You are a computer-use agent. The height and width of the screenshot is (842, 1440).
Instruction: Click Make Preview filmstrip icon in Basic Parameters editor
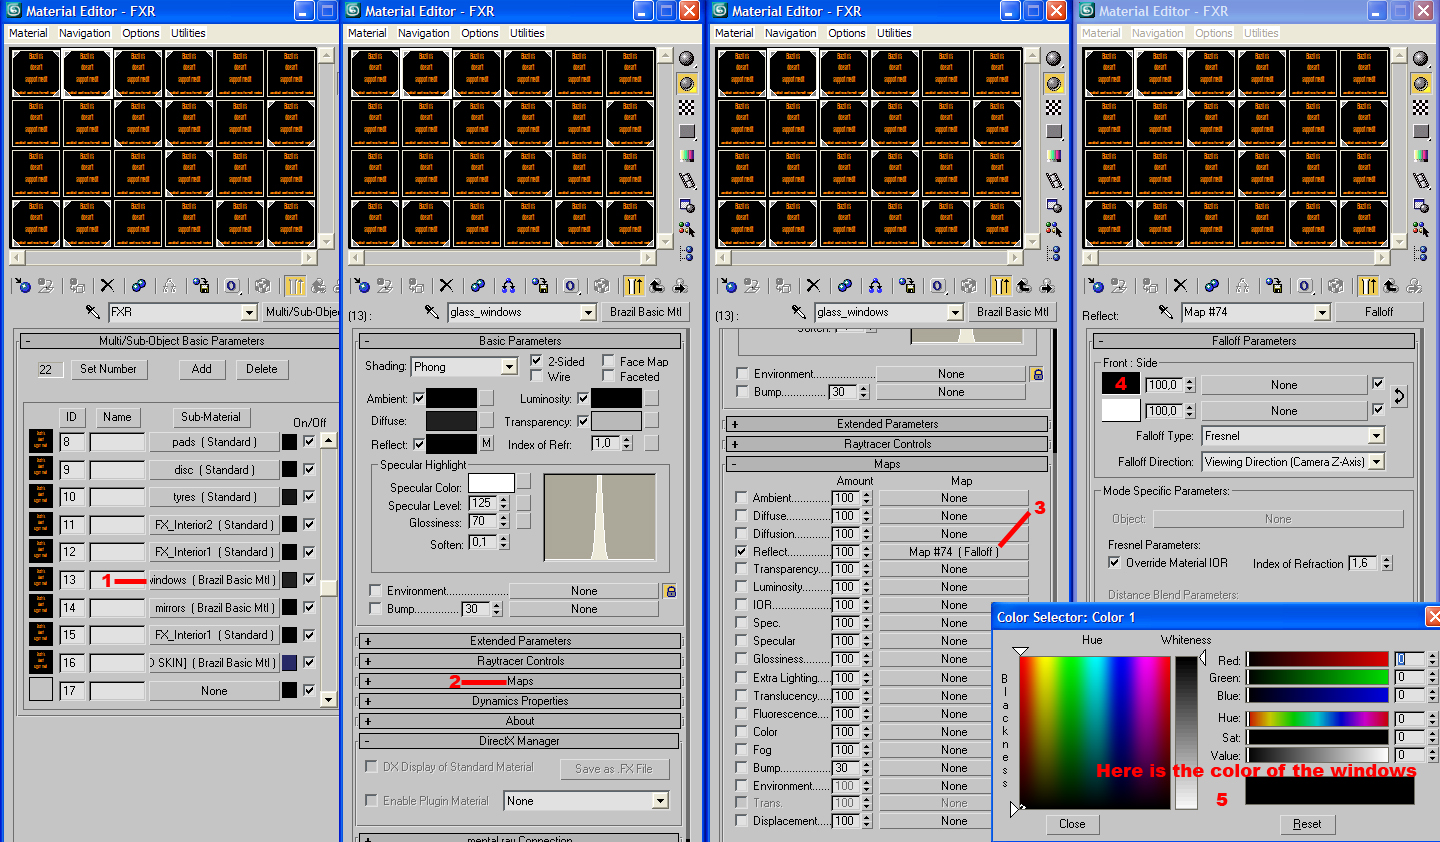point(687,180)
